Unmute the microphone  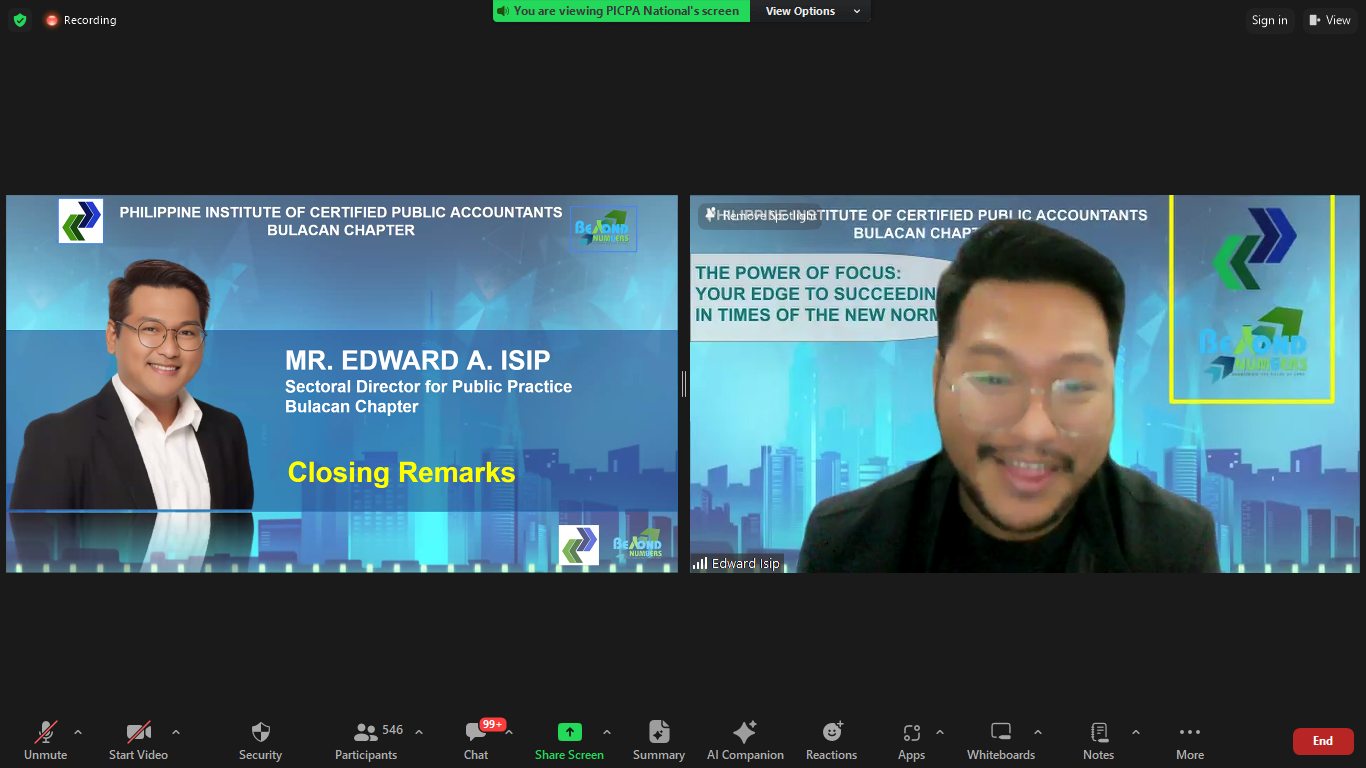click(x=46, y=741)
